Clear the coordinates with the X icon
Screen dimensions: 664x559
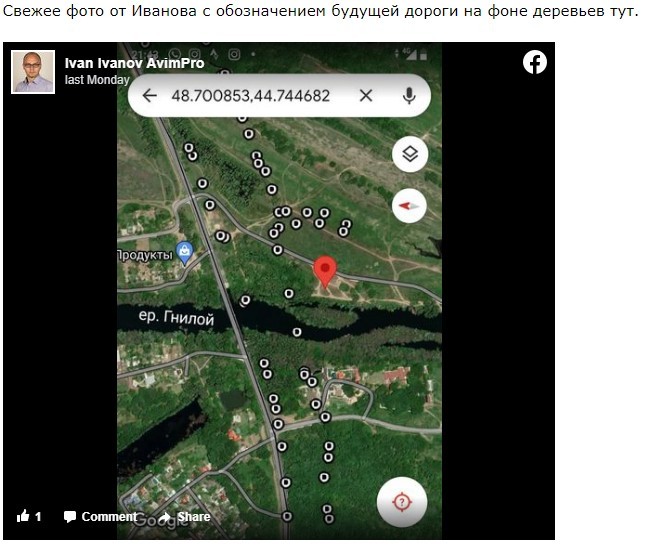point(366,96)
